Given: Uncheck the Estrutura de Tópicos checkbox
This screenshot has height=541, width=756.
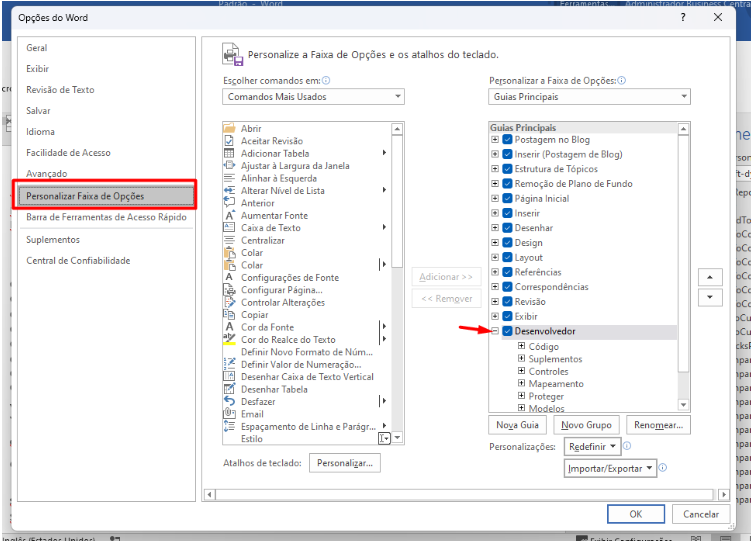Looking at the screenshot, I should point(507,169).
